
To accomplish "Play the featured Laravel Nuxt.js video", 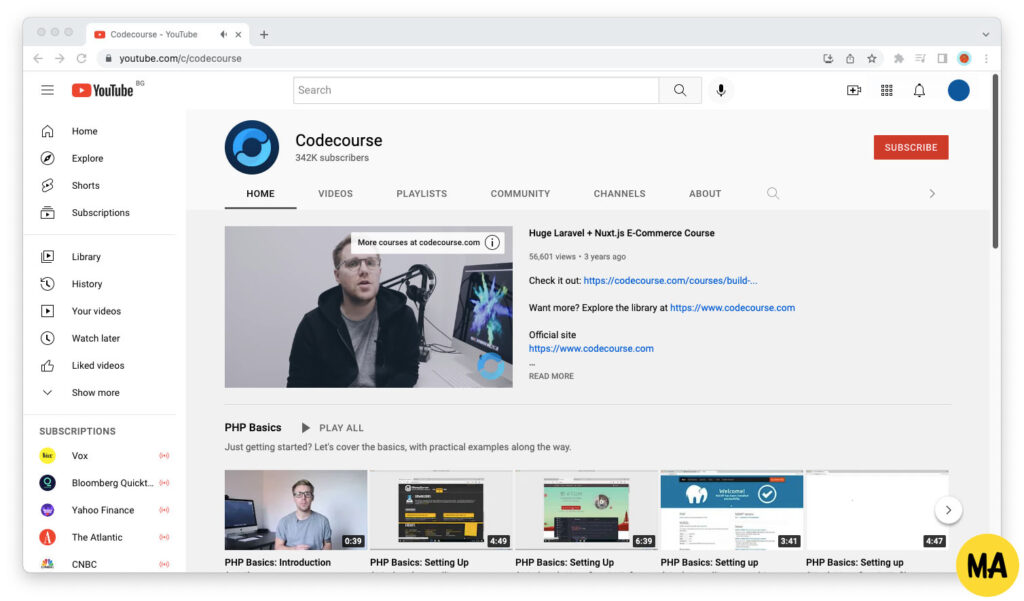I will click(368, 307).
